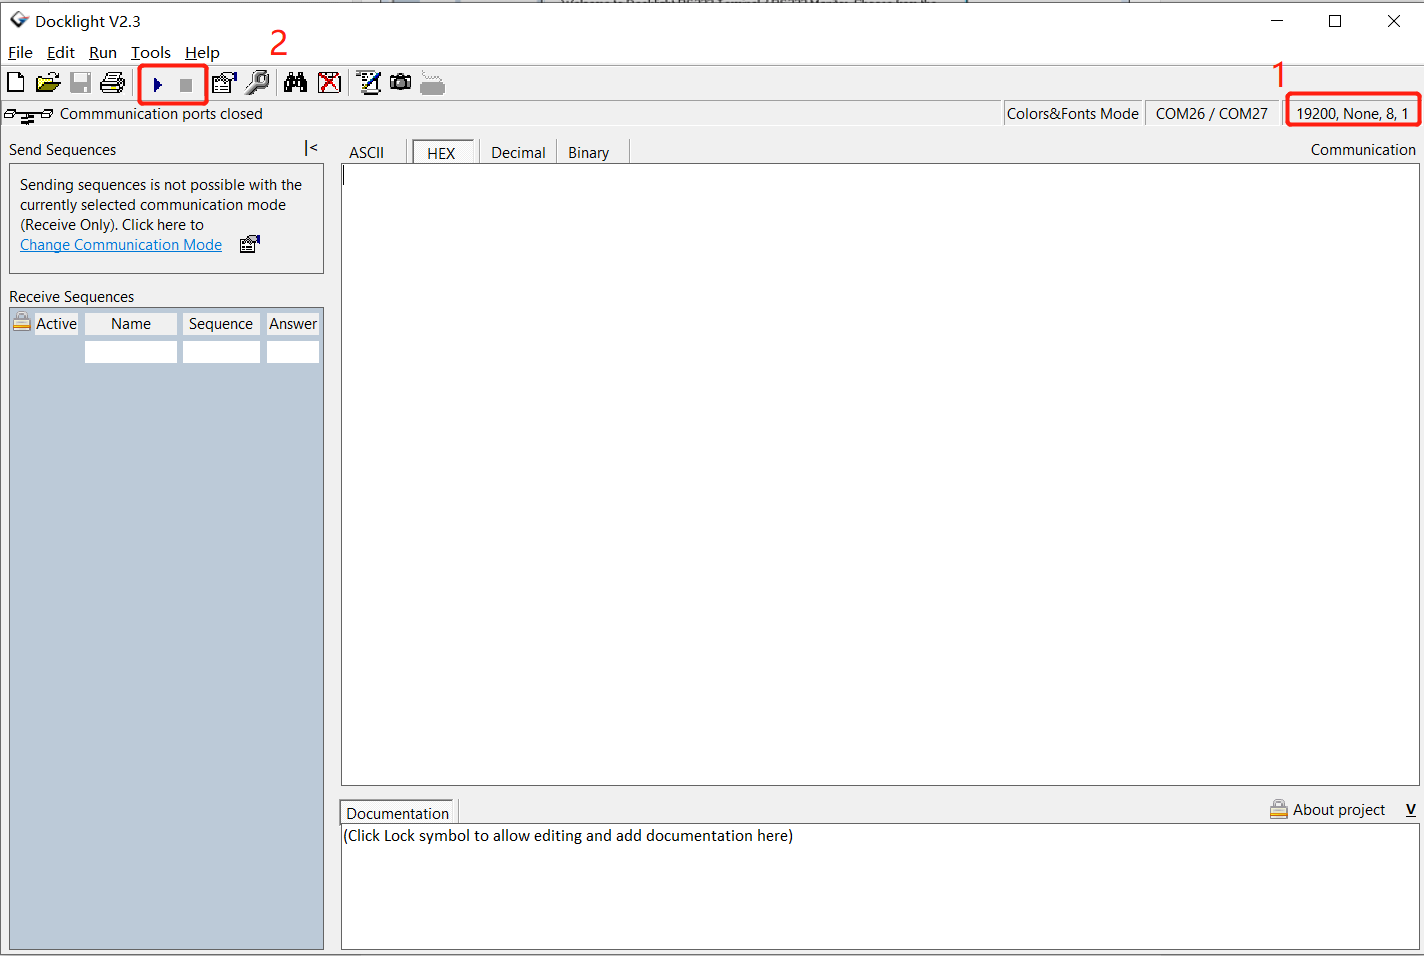Click the greyed-out icon after the camera

(432, 83)
